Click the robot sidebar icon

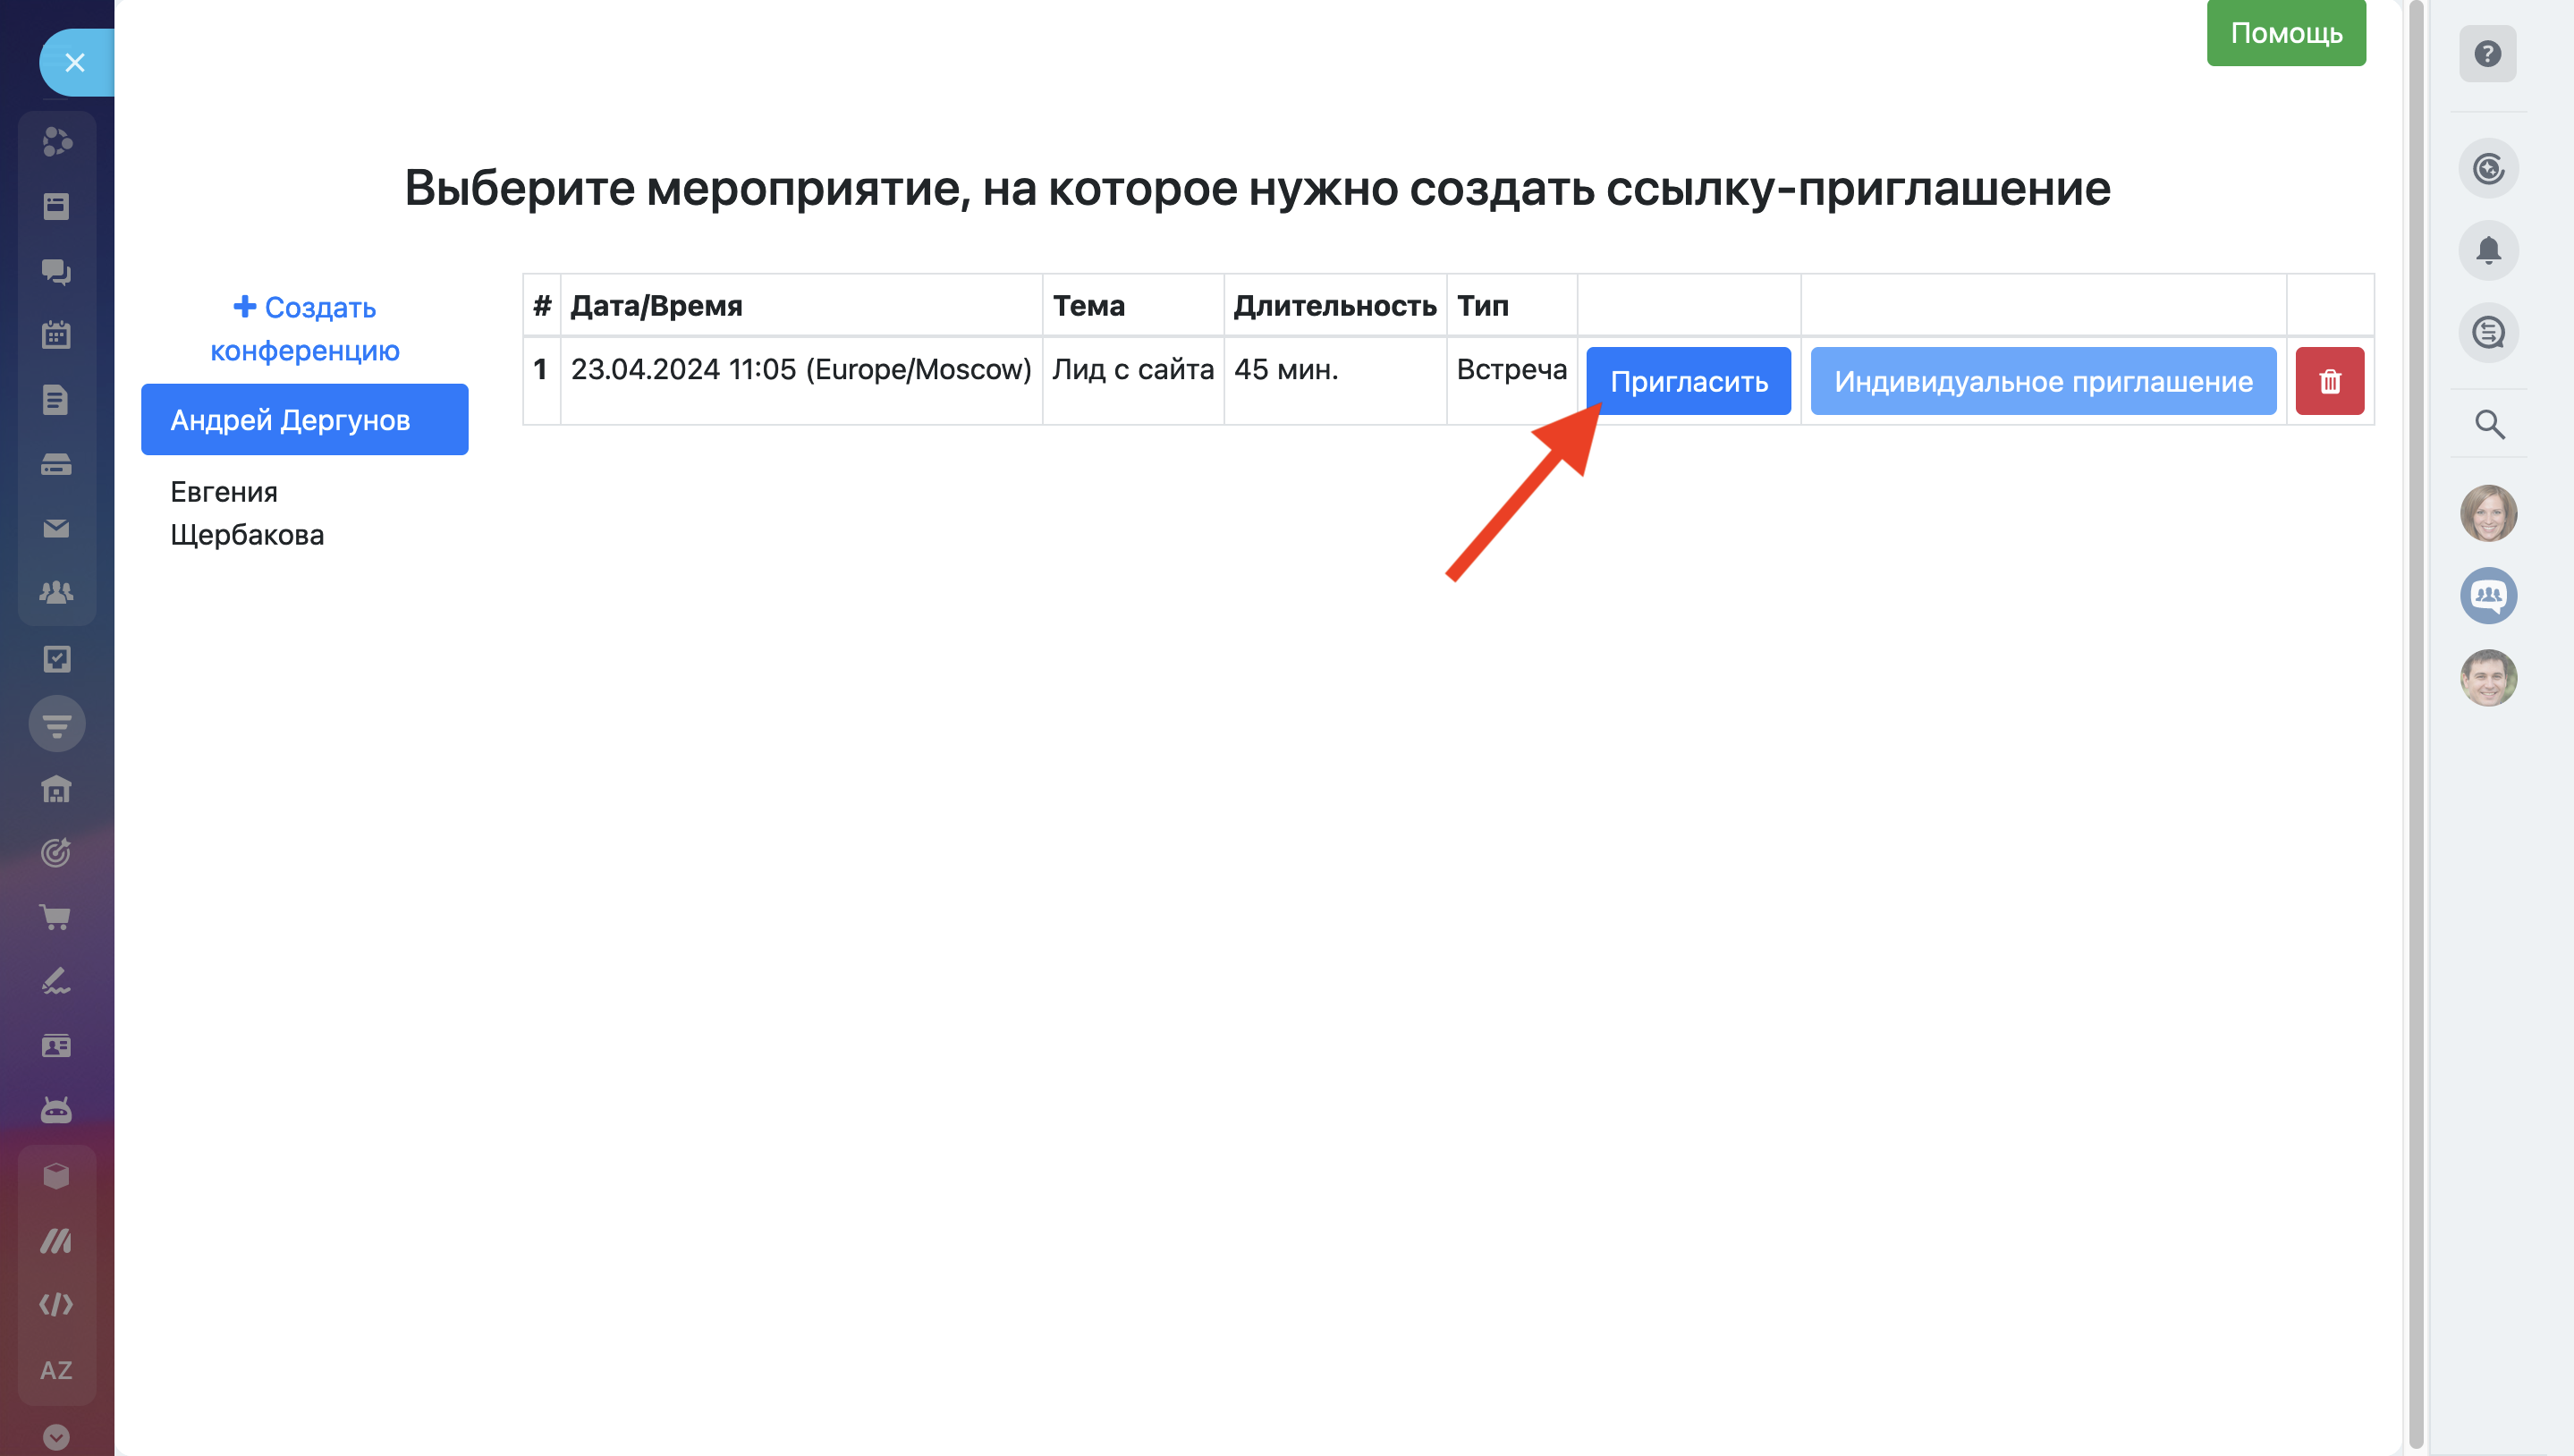point(56,1110)
